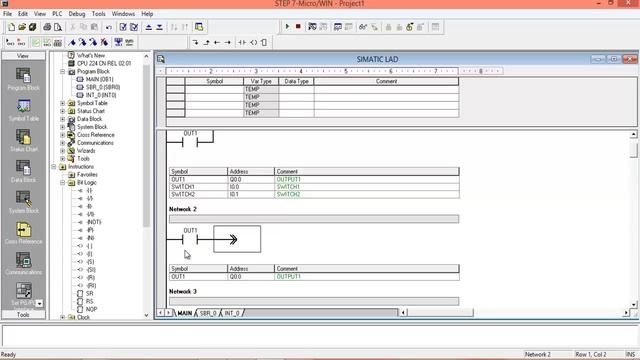
Task: Open the Debug menu
Action: coord(77,13)
